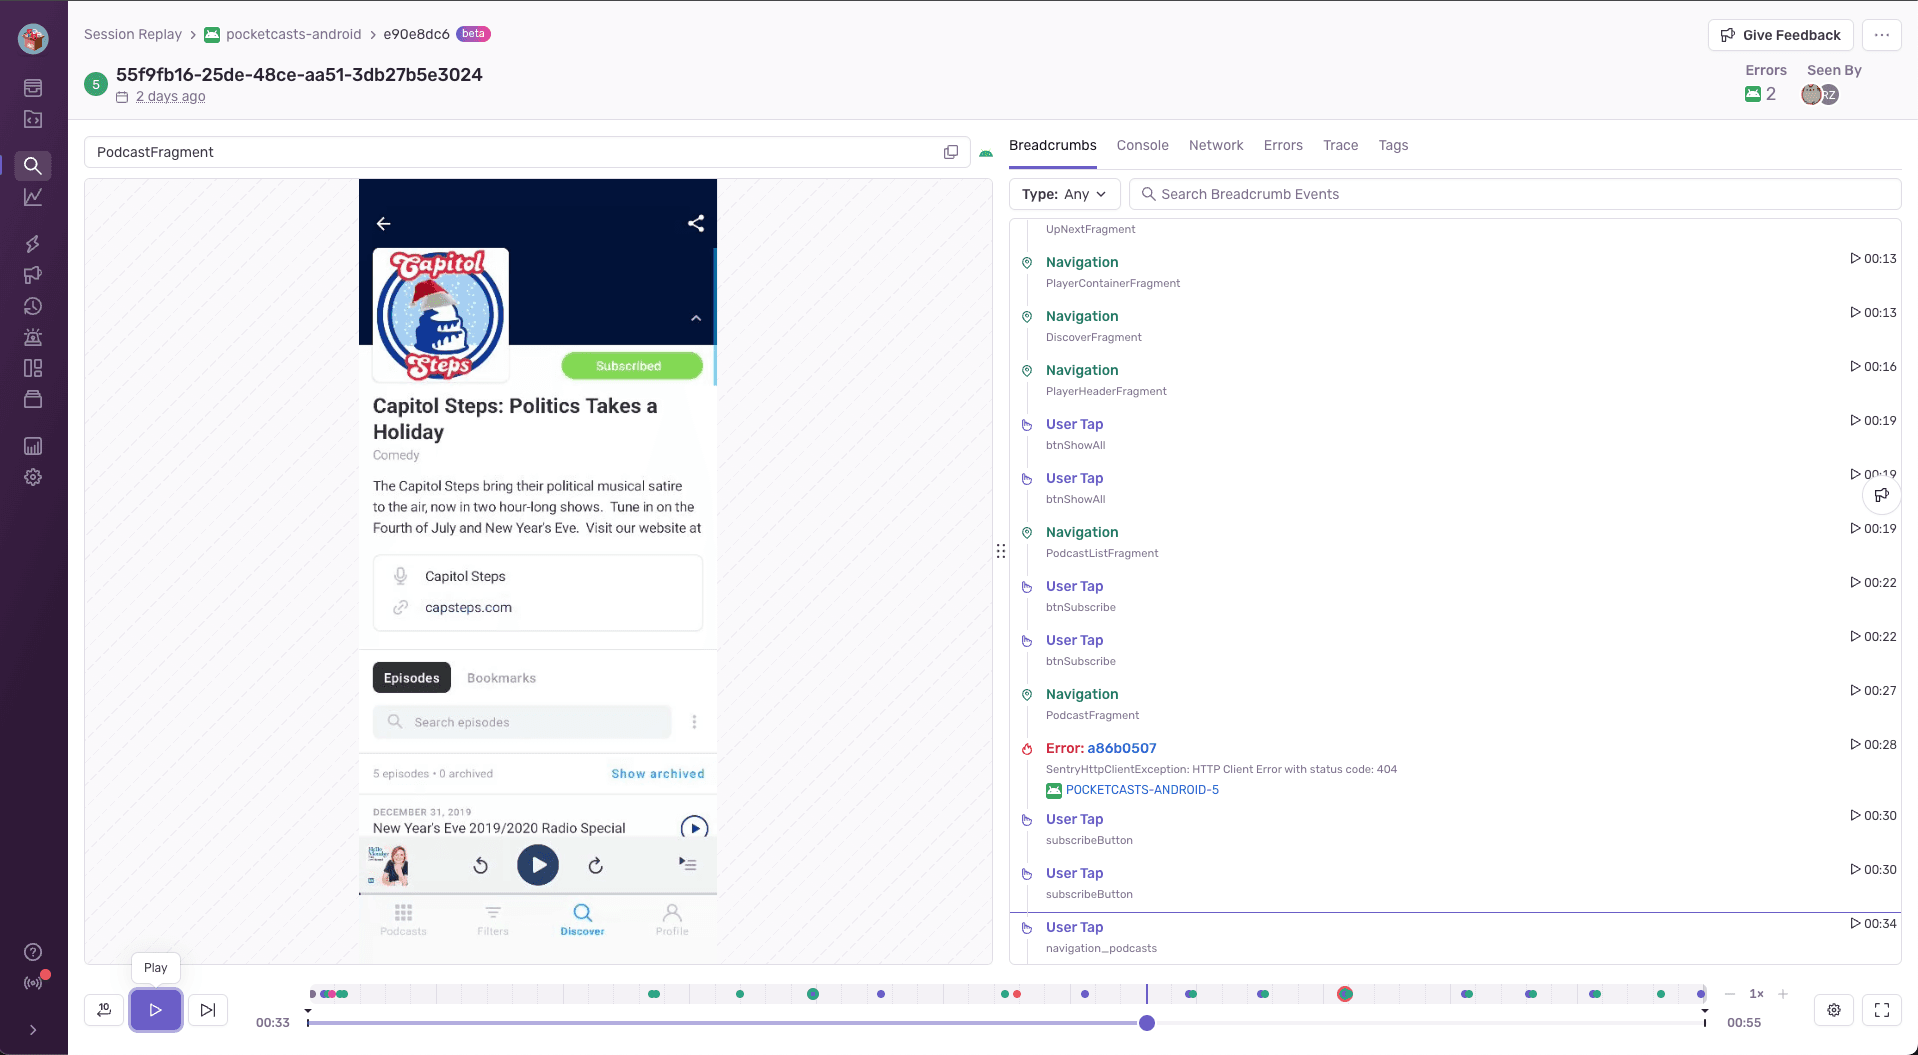Click the User Feedback megaphone icon in sidebar

pos(33,275)
